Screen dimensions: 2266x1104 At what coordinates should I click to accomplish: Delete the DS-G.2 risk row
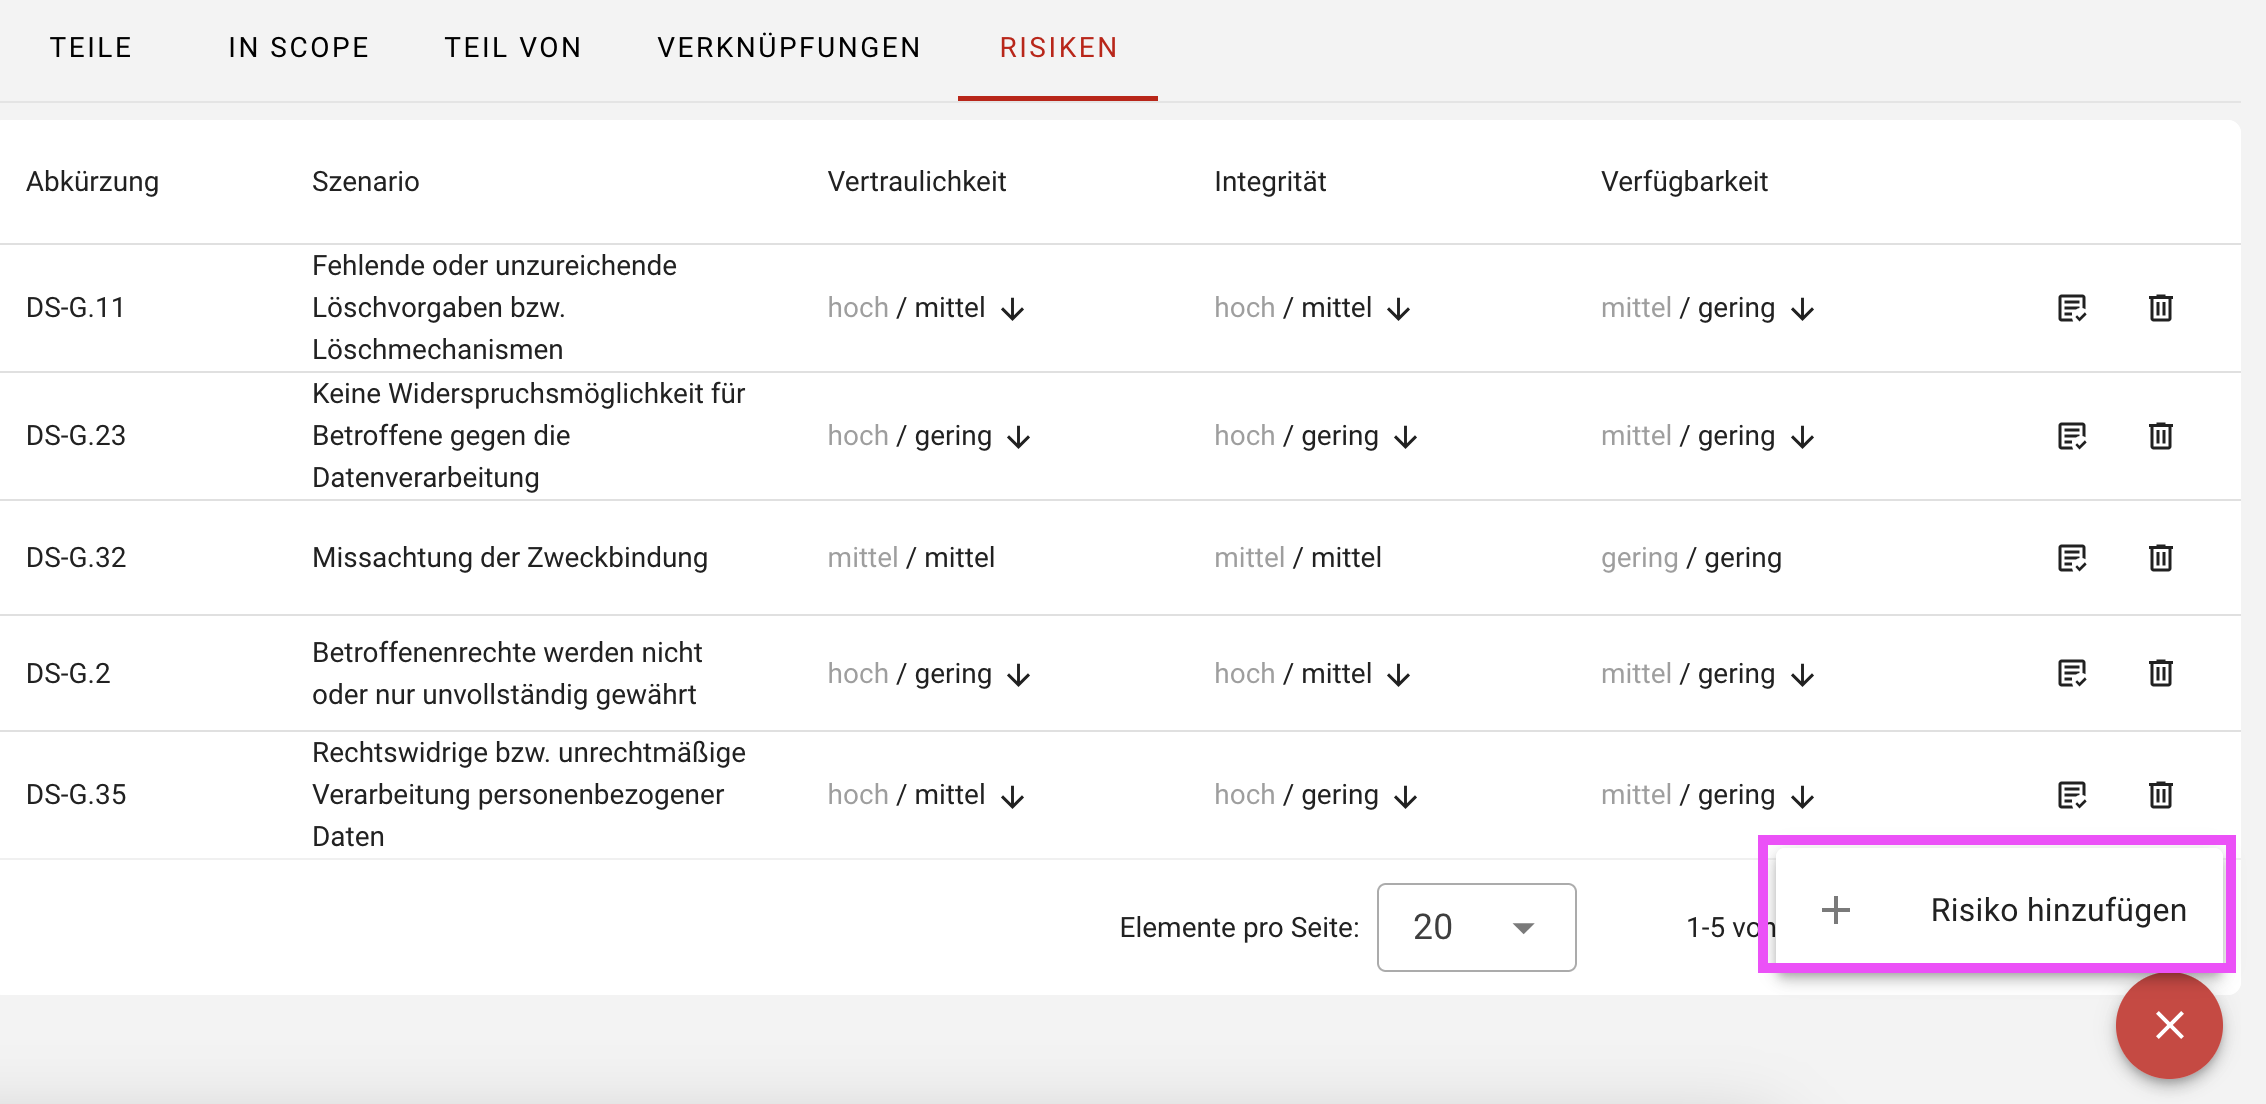point(2160,673)
